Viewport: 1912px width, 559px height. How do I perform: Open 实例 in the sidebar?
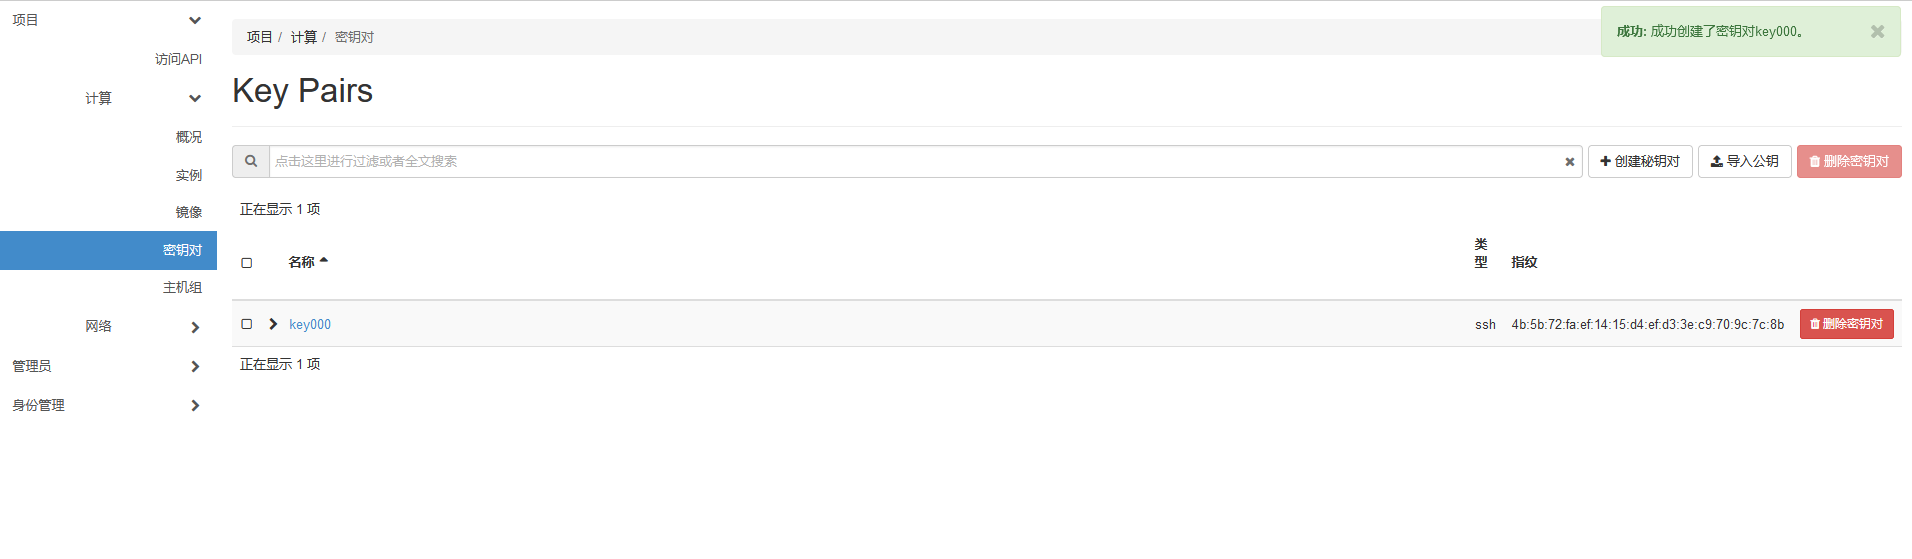(188, 175)
